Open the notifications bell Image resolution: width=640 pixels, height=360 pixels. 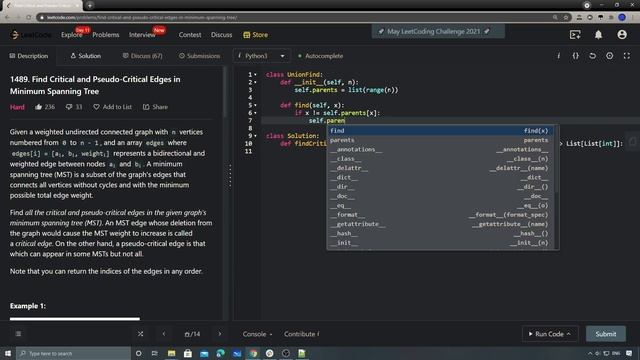point(598,35)
